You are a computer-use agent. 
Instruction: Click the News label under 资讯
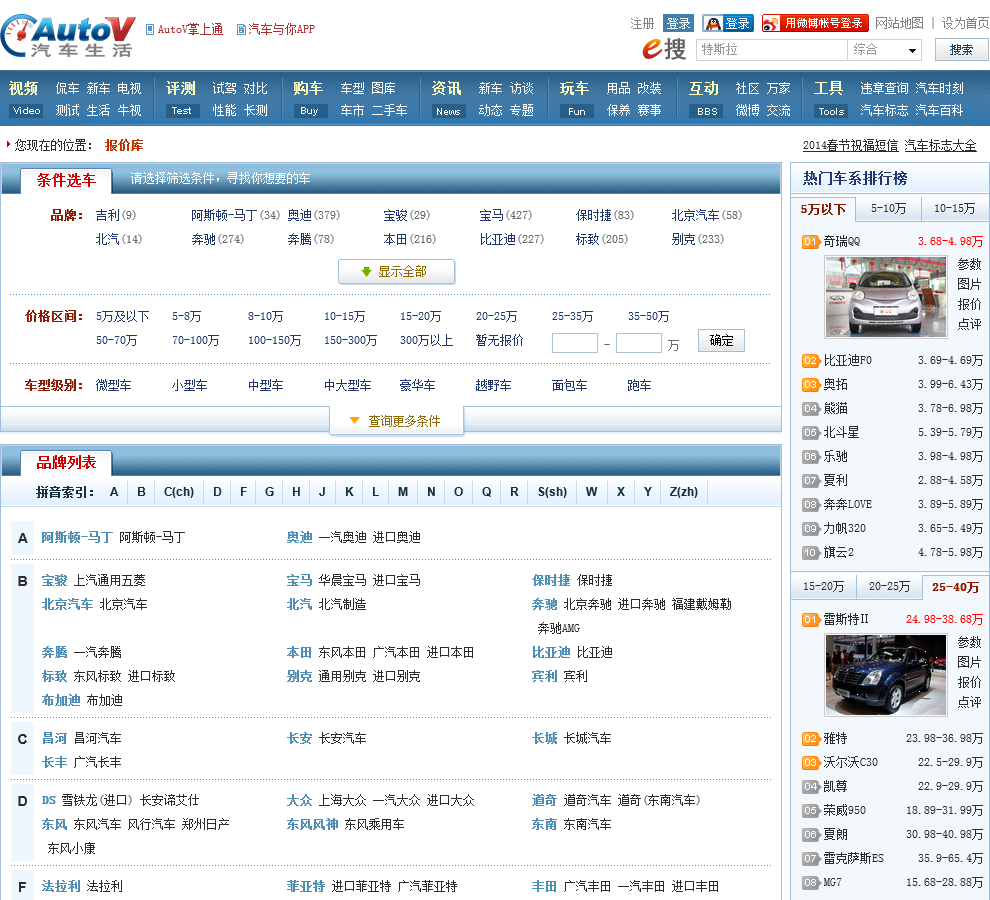point(448,111)
